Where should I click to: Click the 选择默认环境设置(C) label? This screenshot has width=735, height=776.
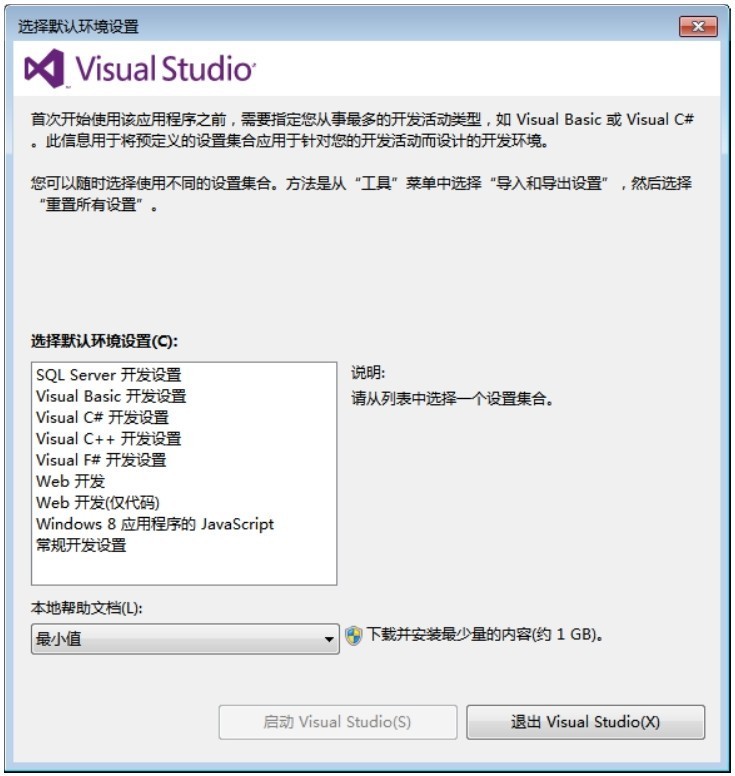point(104,341)
